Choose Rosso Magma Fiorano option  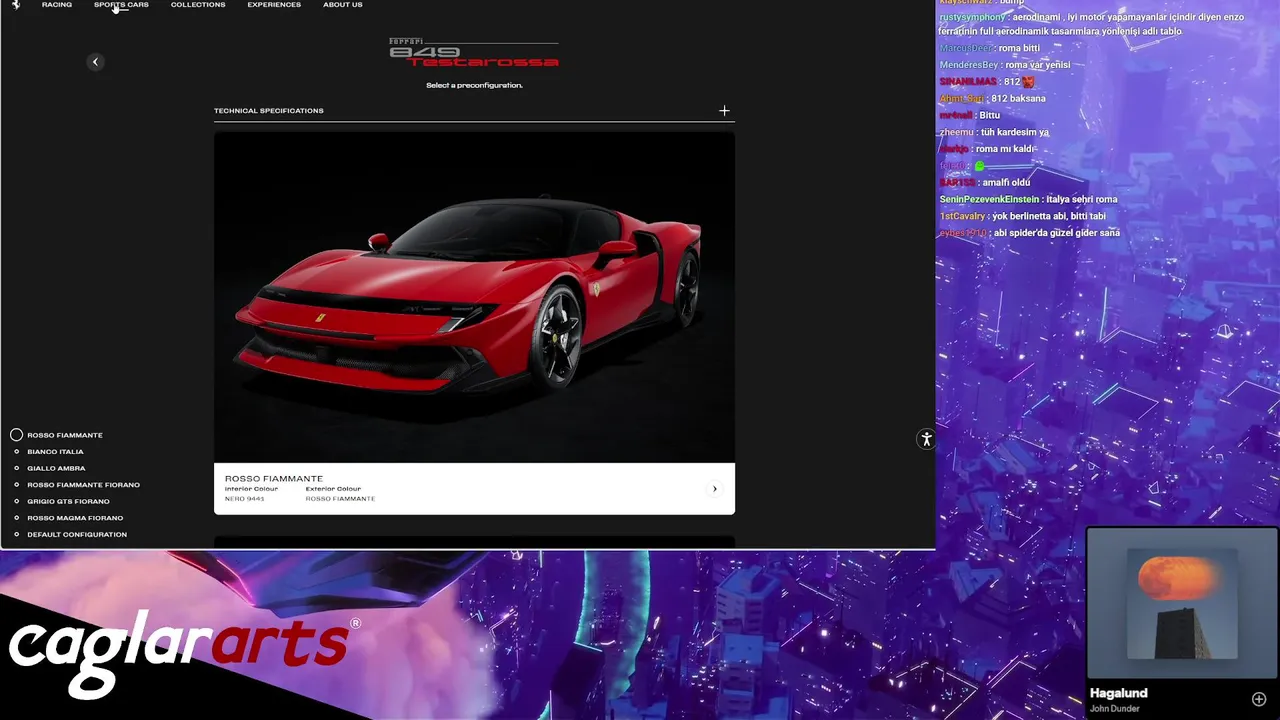point(75,518)
